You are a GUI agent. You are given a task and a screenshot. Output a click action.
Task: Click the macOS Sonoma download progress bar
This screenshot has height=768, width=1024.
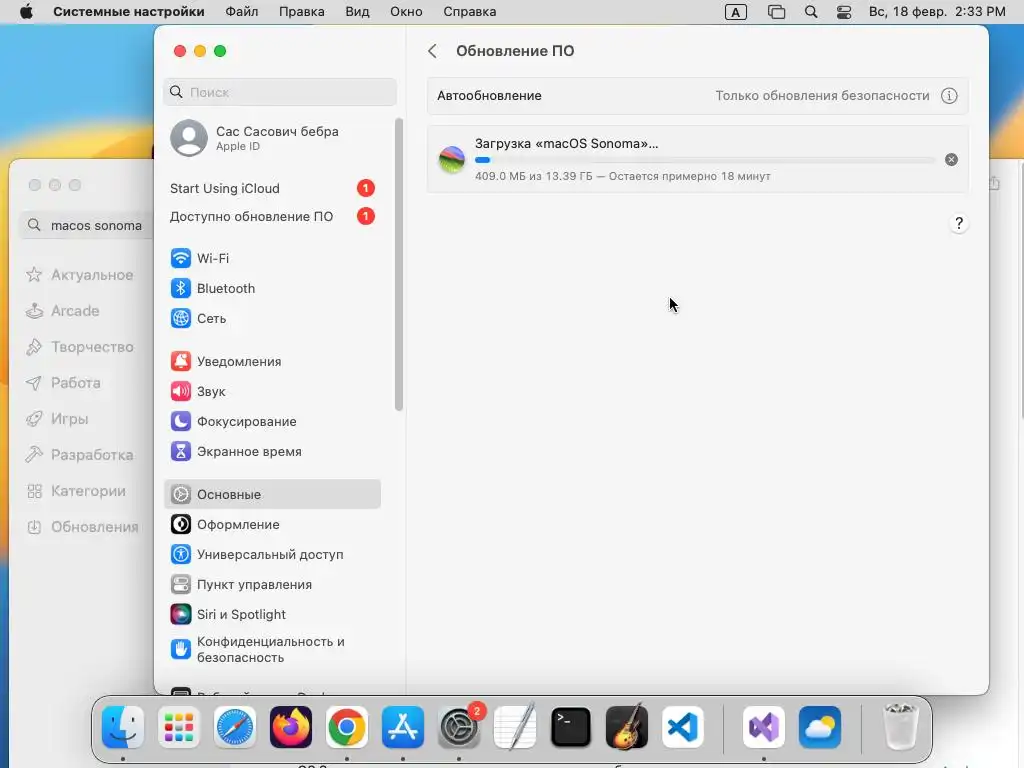coord(705,159)
